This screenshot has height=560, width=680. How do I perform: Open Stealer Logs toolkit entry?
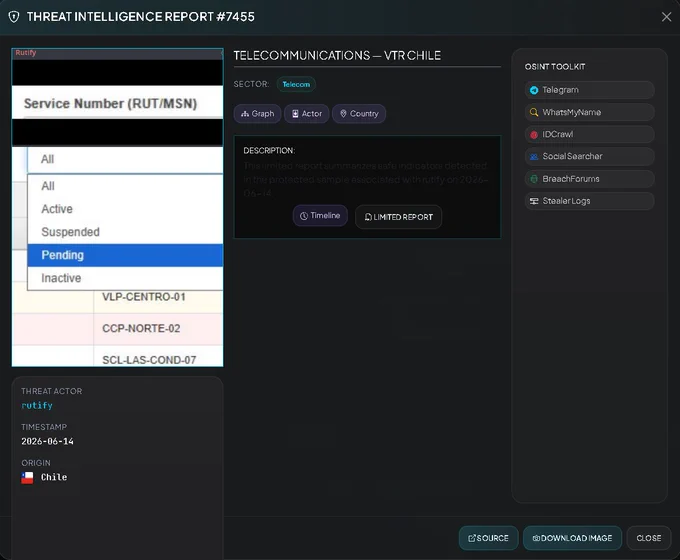(x=589, y=201)
